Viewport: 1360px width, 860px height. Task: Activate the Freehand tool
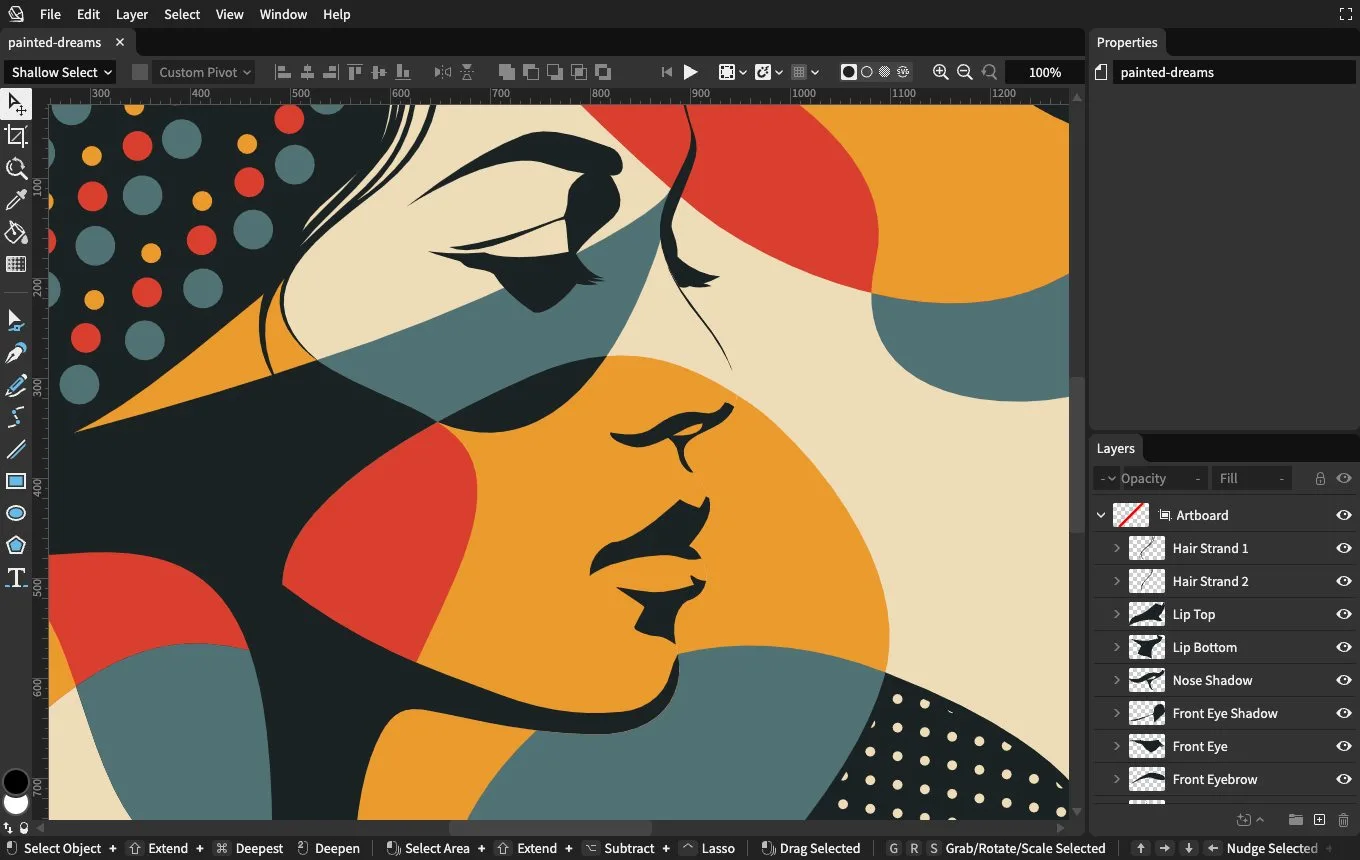click(16, 385)
